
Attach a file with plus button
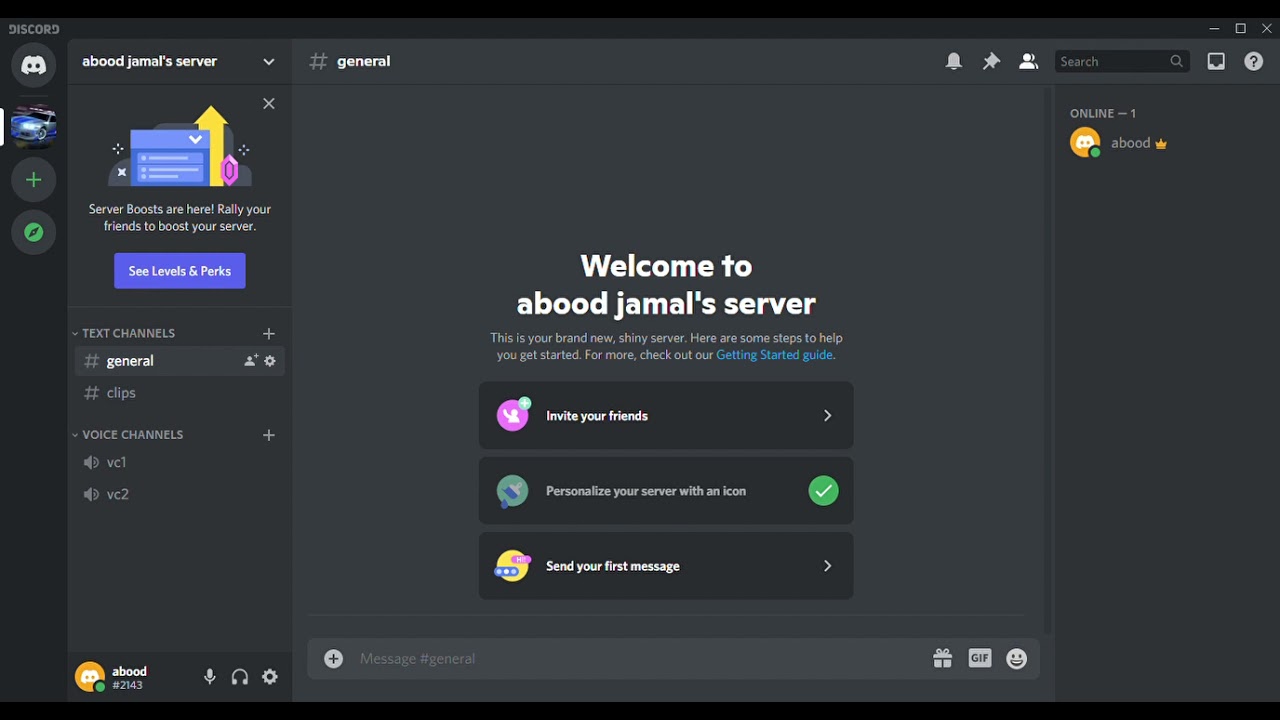point(334,660)
